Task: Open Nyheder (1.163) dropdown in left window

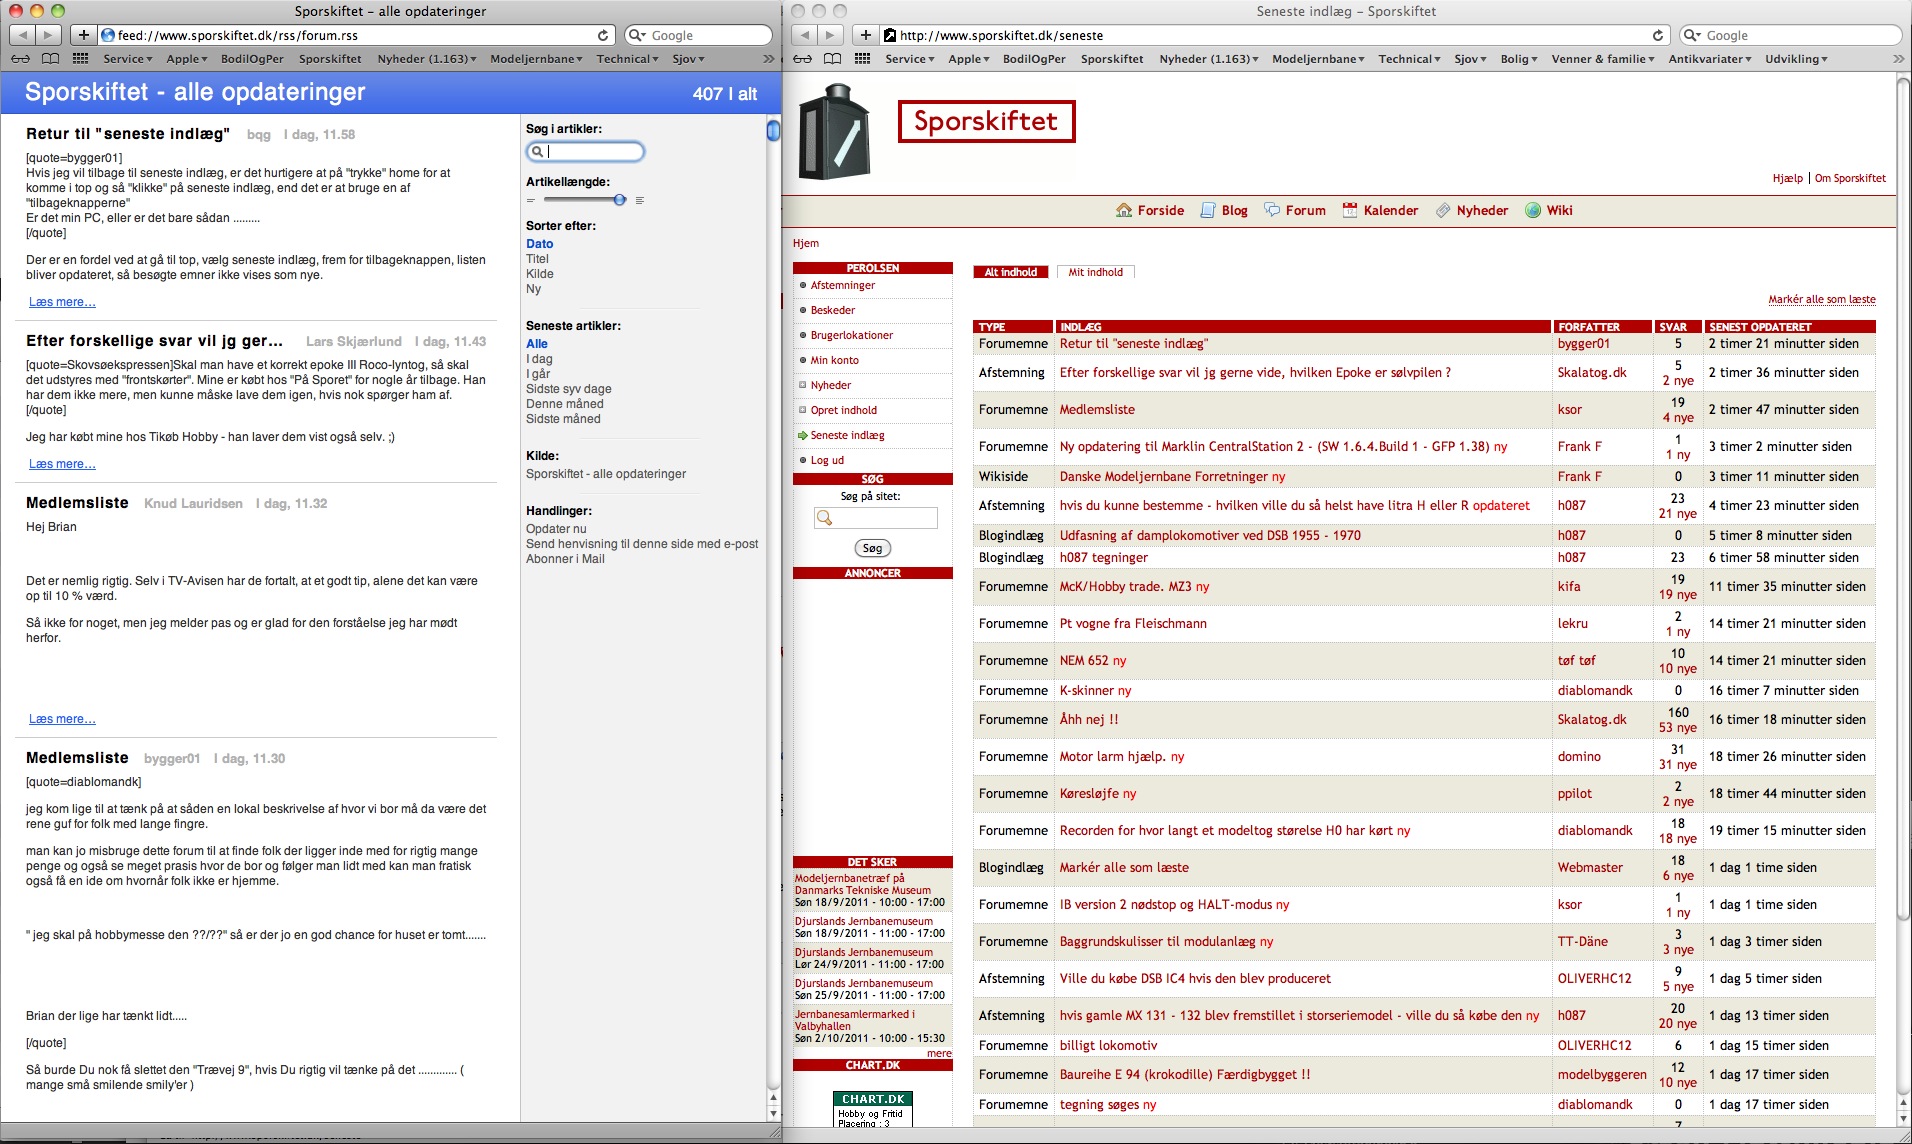Action: tap(427, 59)
